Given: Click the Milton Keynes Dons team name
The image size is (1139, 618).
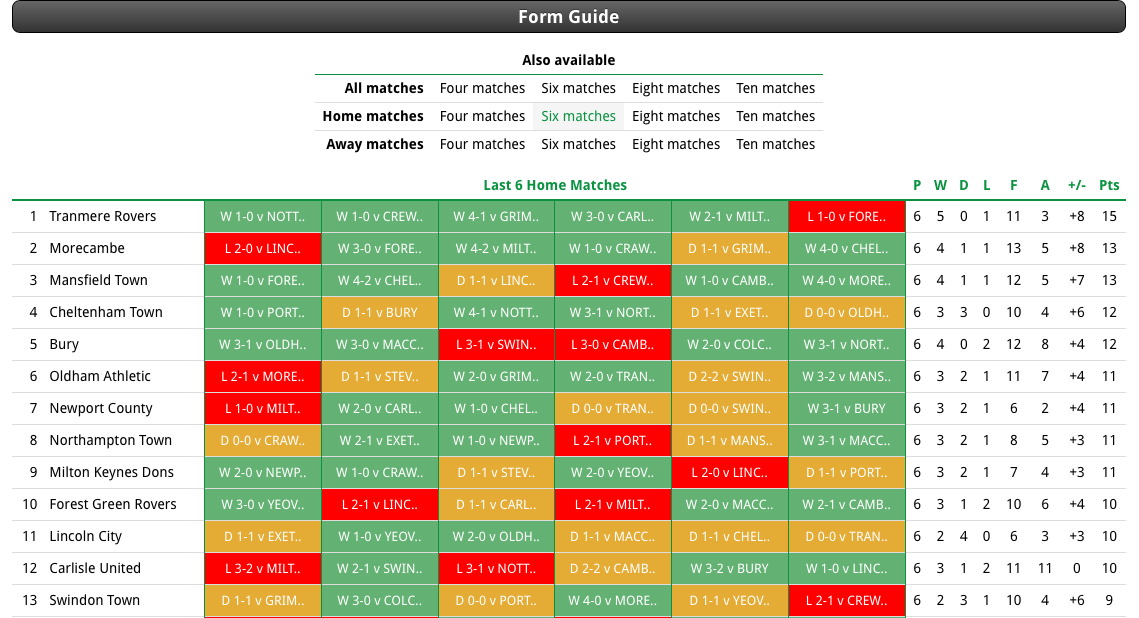Looking at the screenshot, I should click(112, 472).
